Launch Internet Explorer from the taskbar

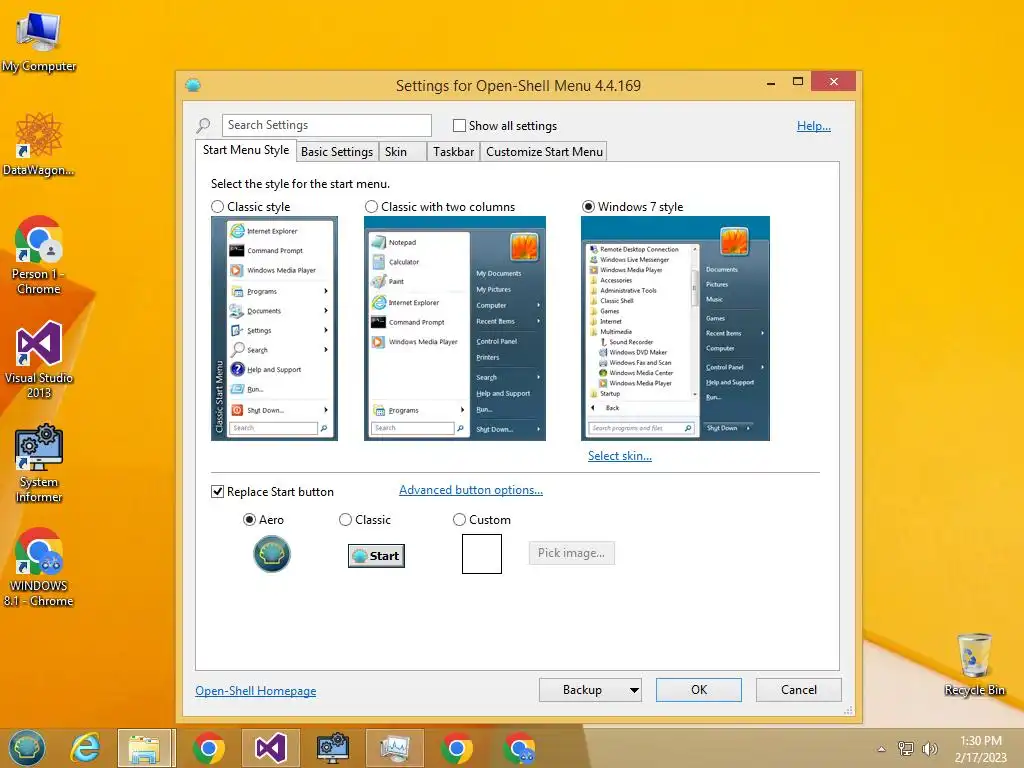(86, 748)
